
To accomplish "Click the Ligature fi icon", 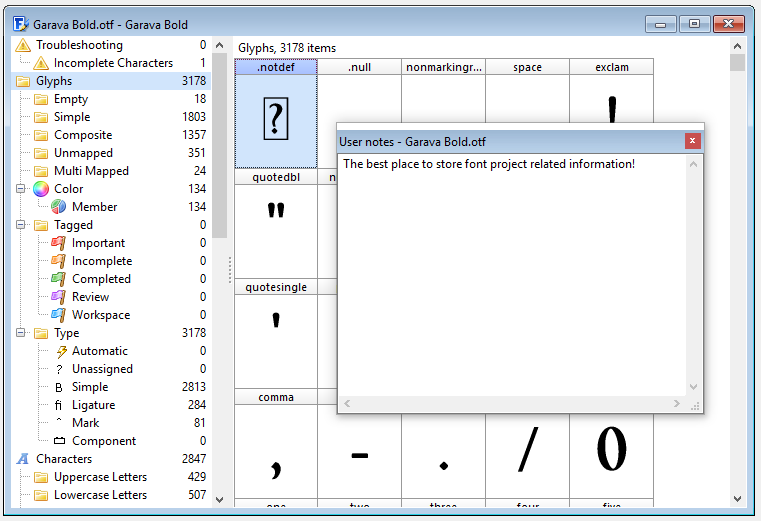I will (58, 405).
